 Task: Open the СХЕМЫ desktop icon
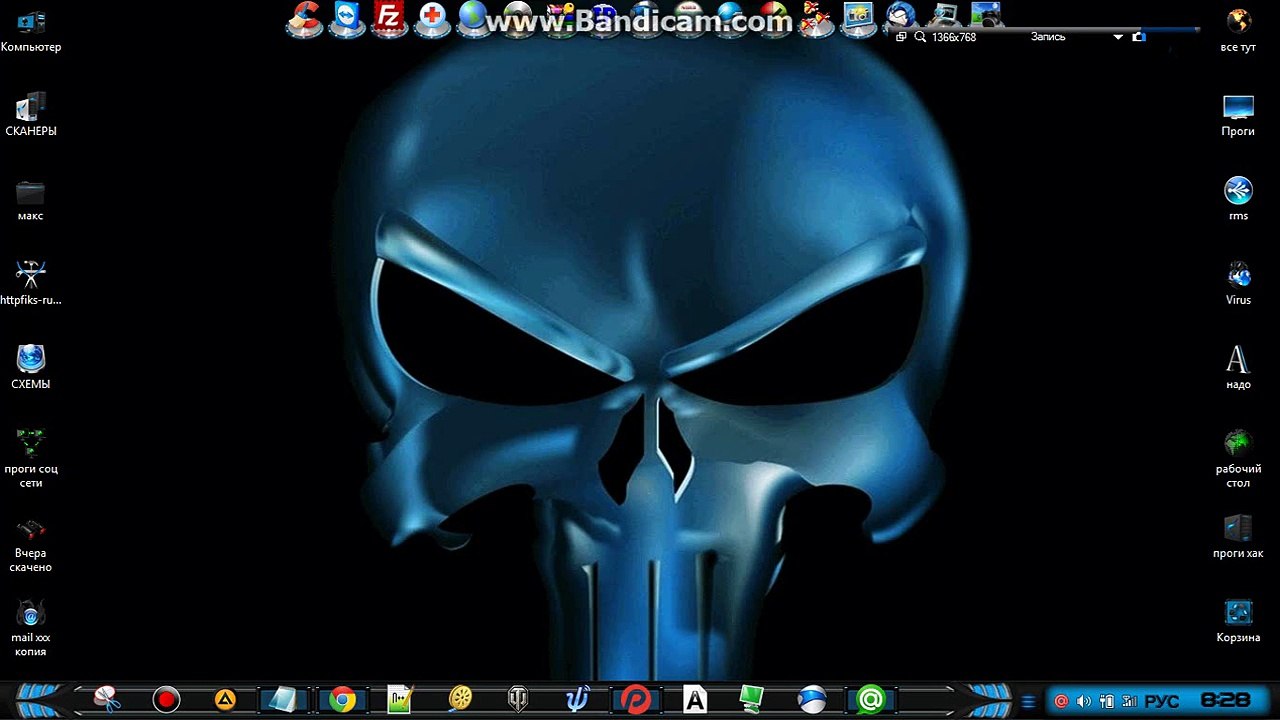pos(31,367)
